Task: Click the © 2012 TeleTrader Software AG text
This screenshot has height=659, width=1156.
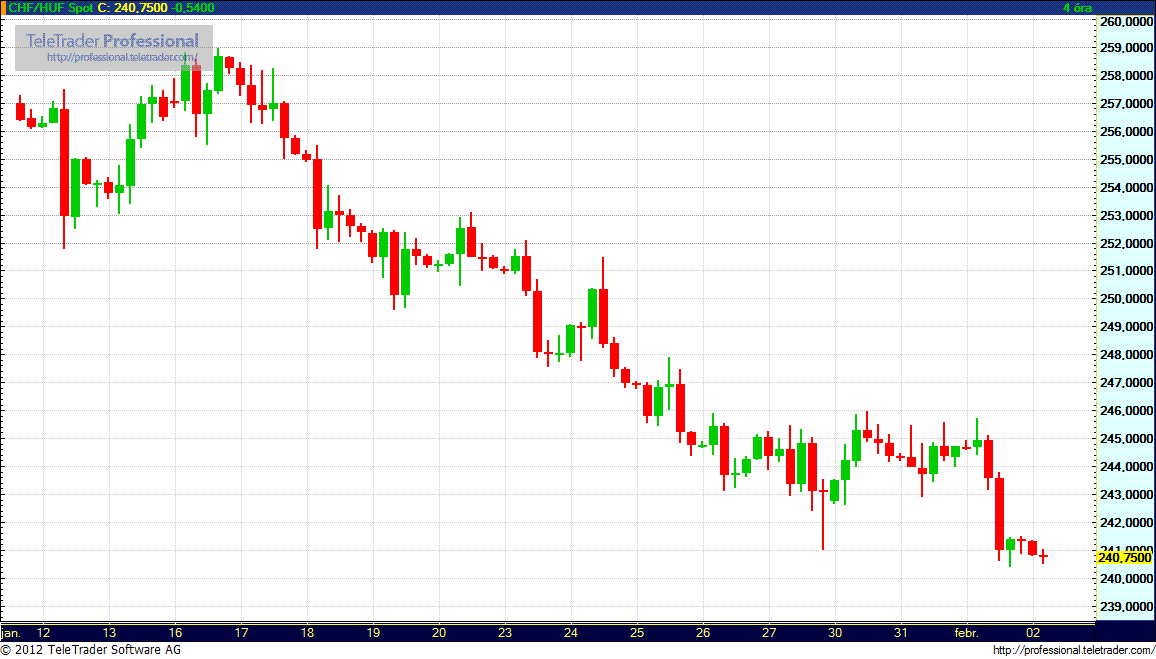Action: coord(91,649)
